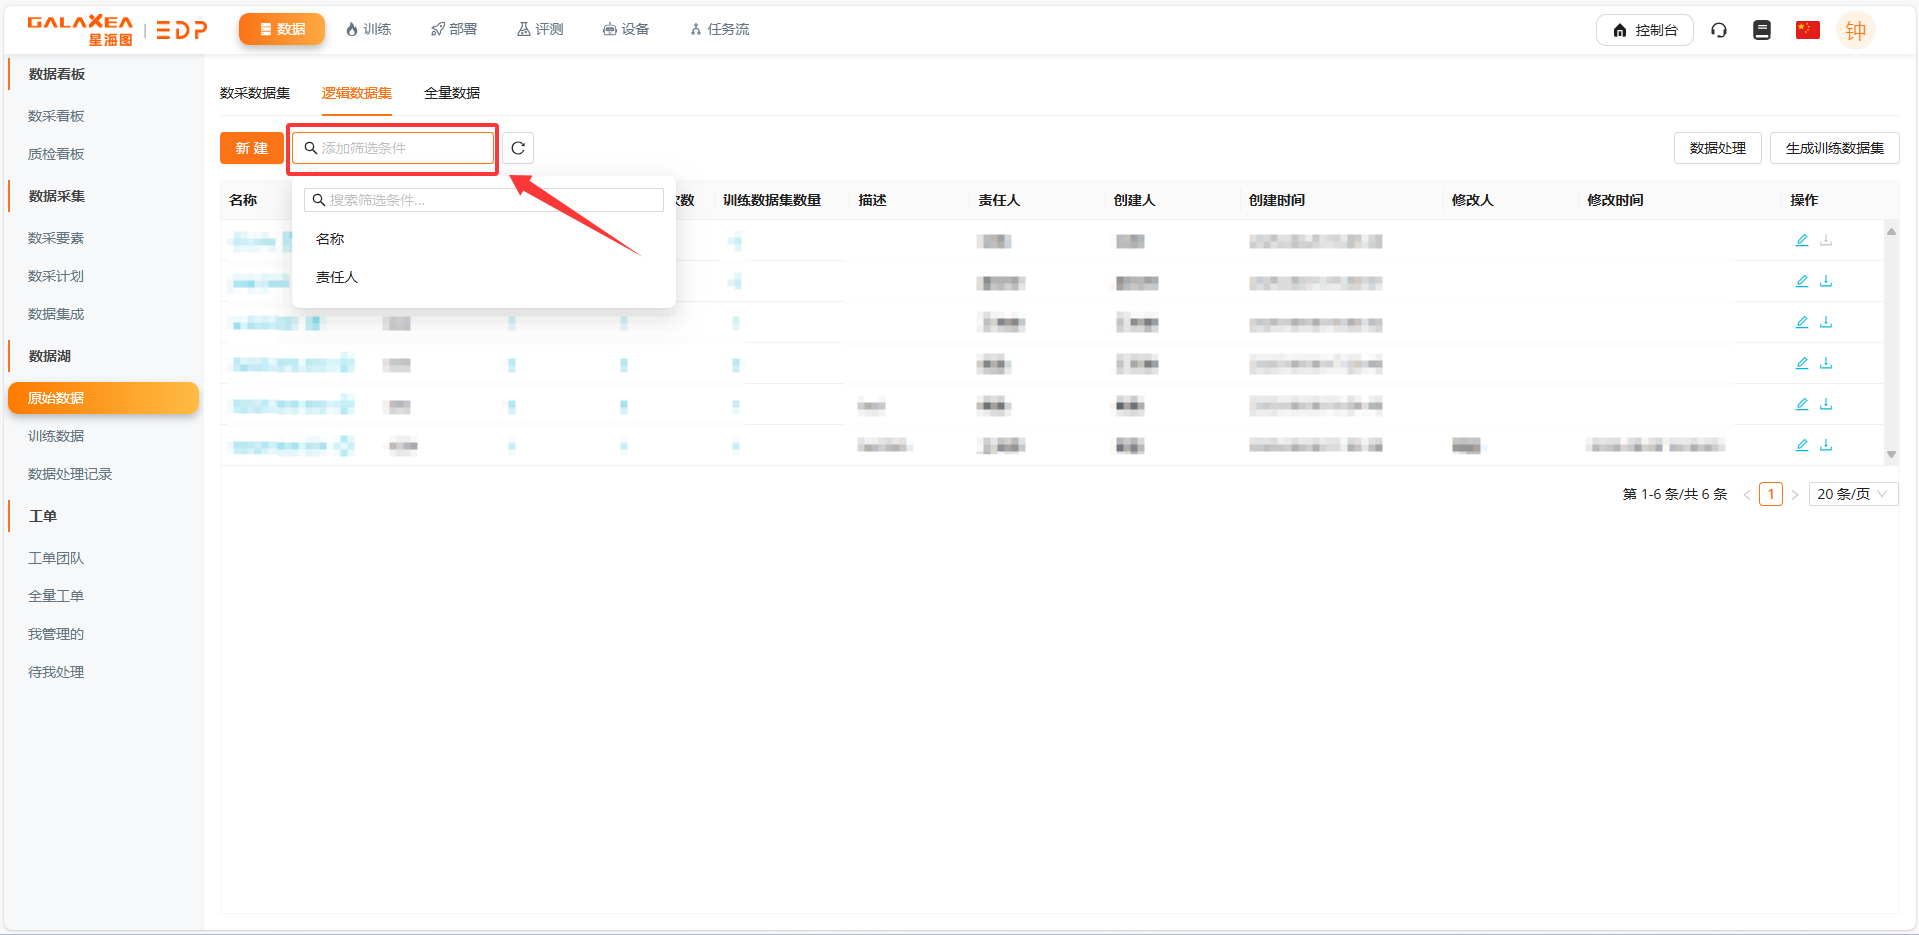Click the edit pencil icon in last row
Image resolution: width=1919 pixels, height=935 pixels.
(x=1801, y=445)
